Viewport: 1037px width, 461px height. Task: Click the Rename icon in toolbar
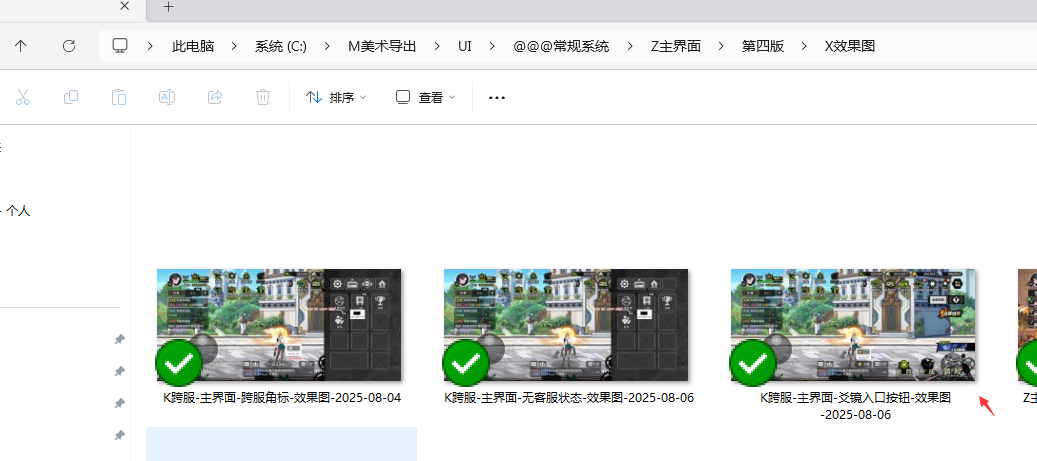pyautogui.click(x=167, y=97)
